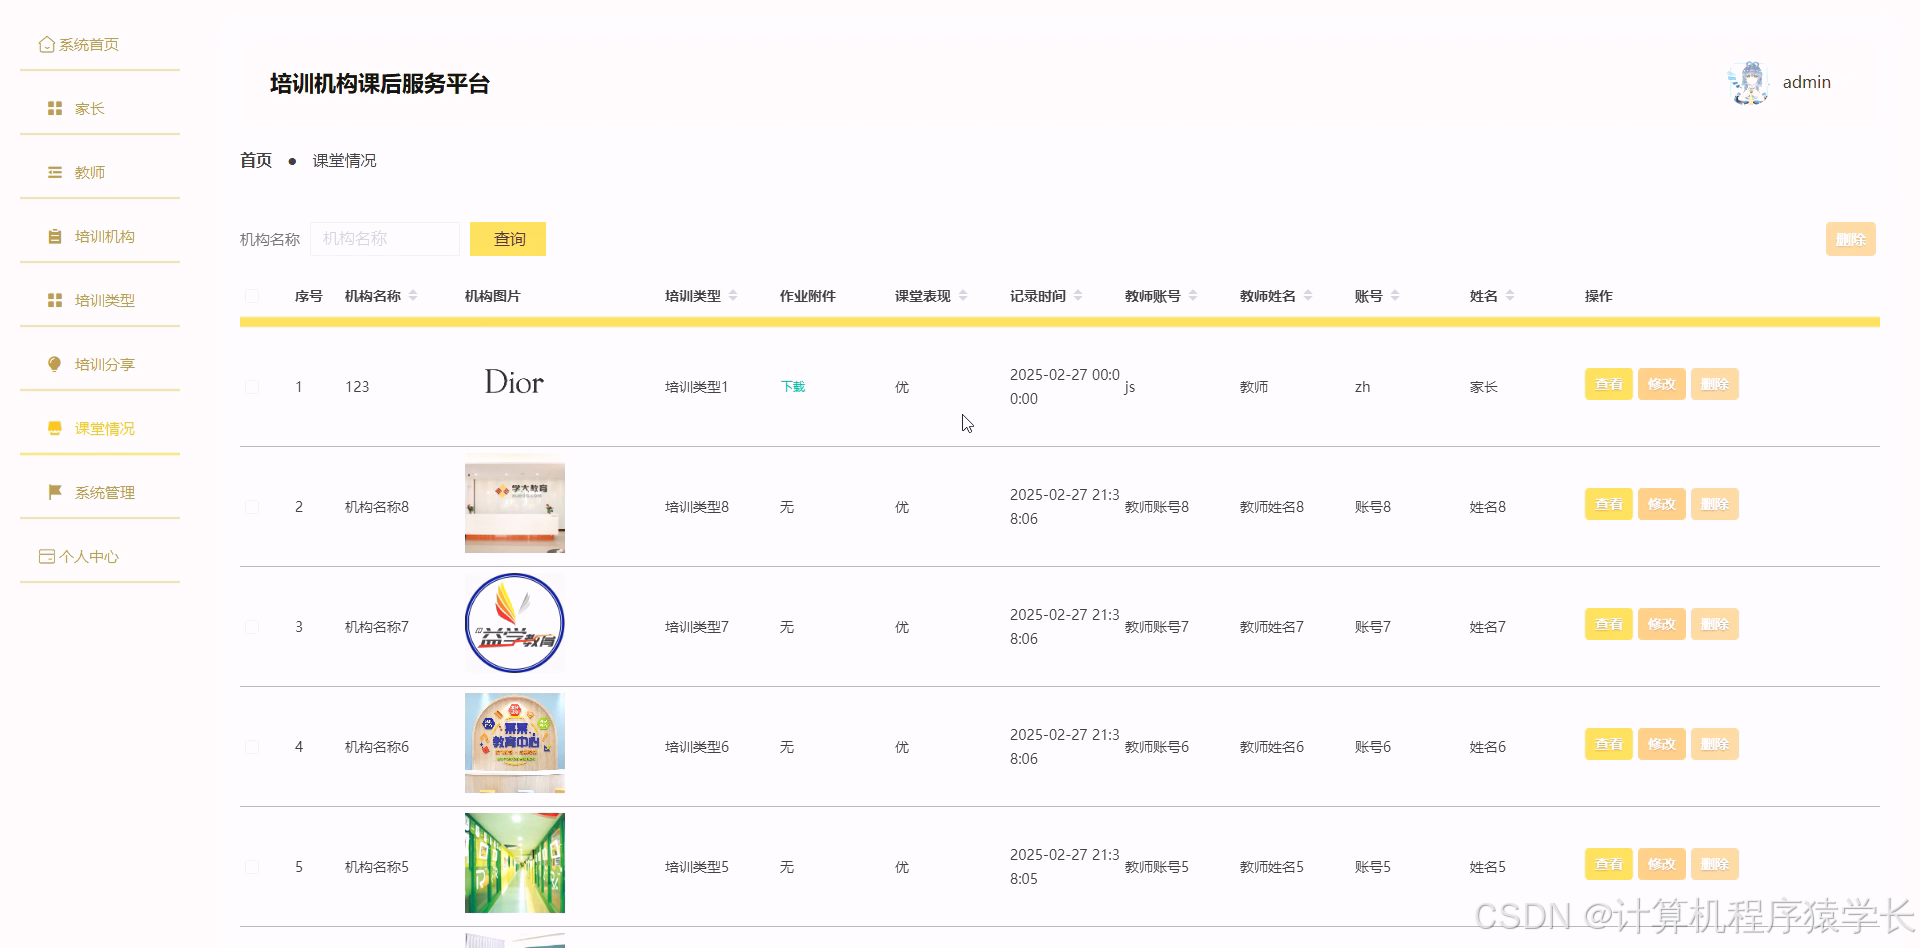Click the batch 删除 button above table
Image resolution: width=1920 pixels, height=948 pixels.
1850,239
